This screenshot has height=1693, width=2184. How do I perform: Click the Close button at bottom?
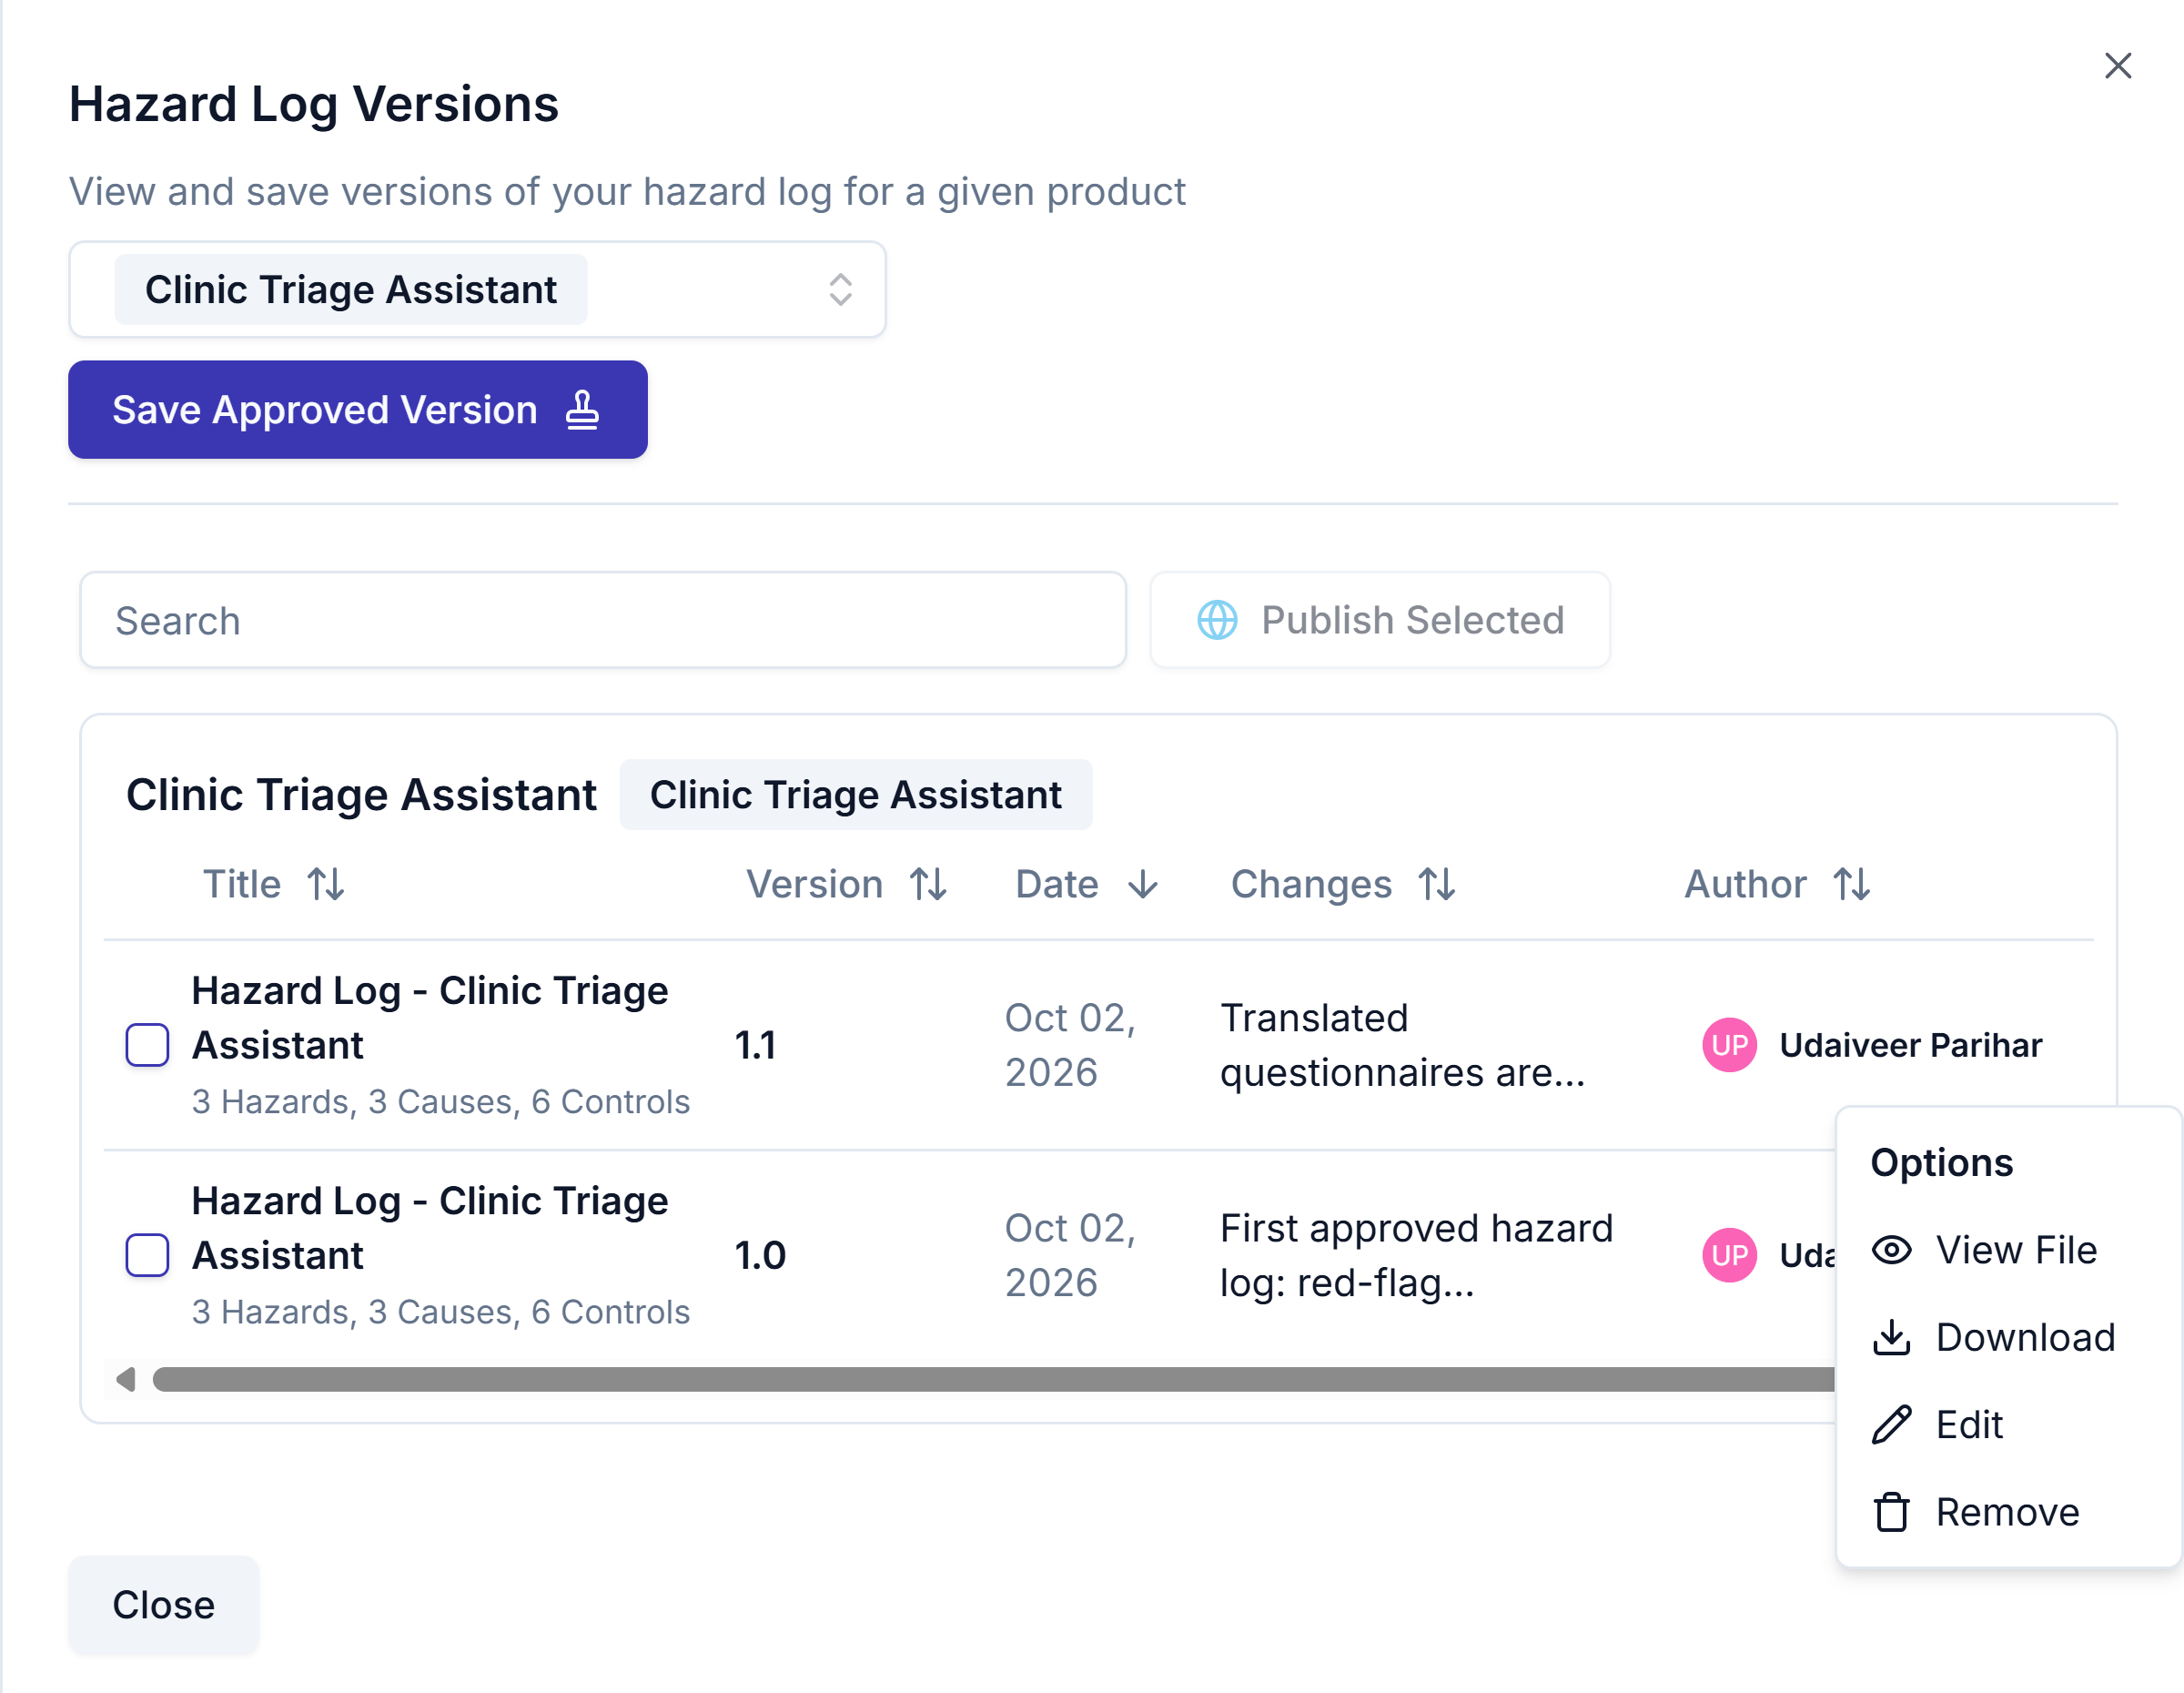(163, 1605)
